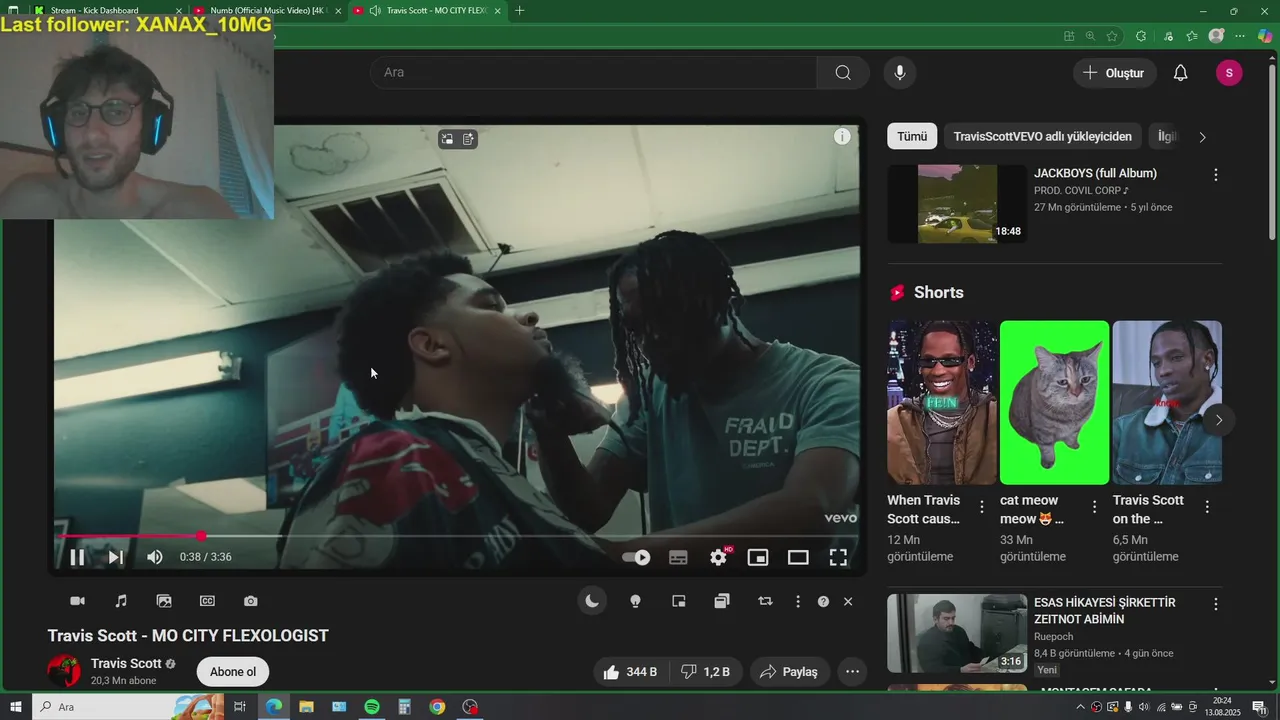The image size is (1280, 720).
Task: Open Edge Copilot icon
Action: coord(1265,36)
